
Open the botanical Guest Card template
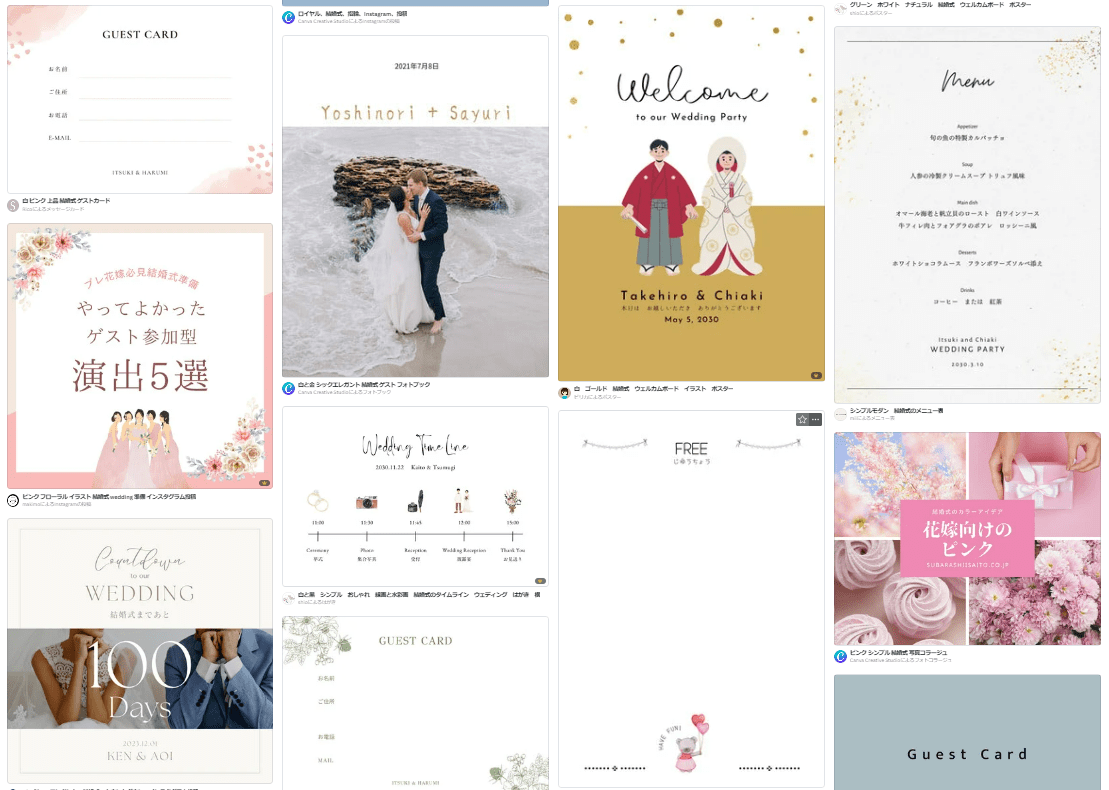(x=415, y=702)
